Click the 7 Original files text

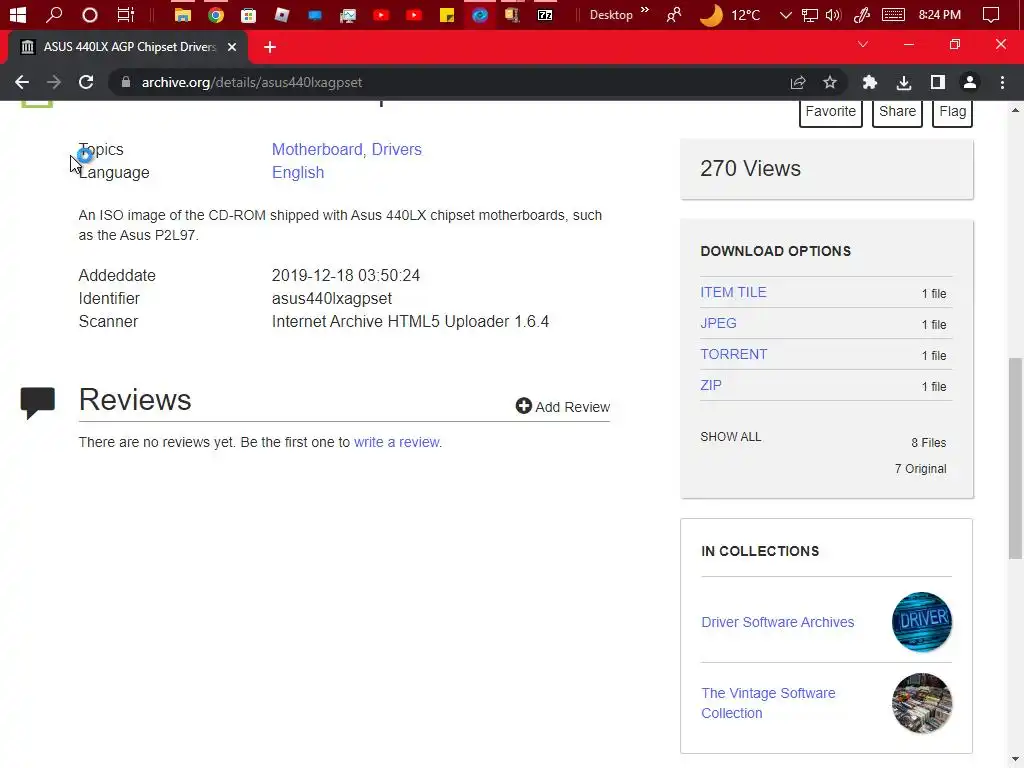point(920,469)
